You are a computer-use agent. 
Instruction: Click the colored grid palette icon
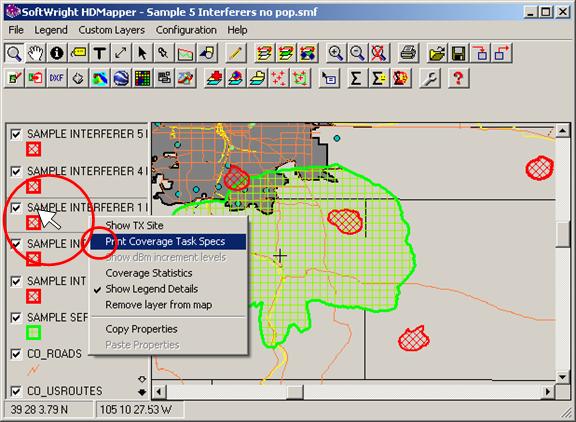[x=143, y=78]
